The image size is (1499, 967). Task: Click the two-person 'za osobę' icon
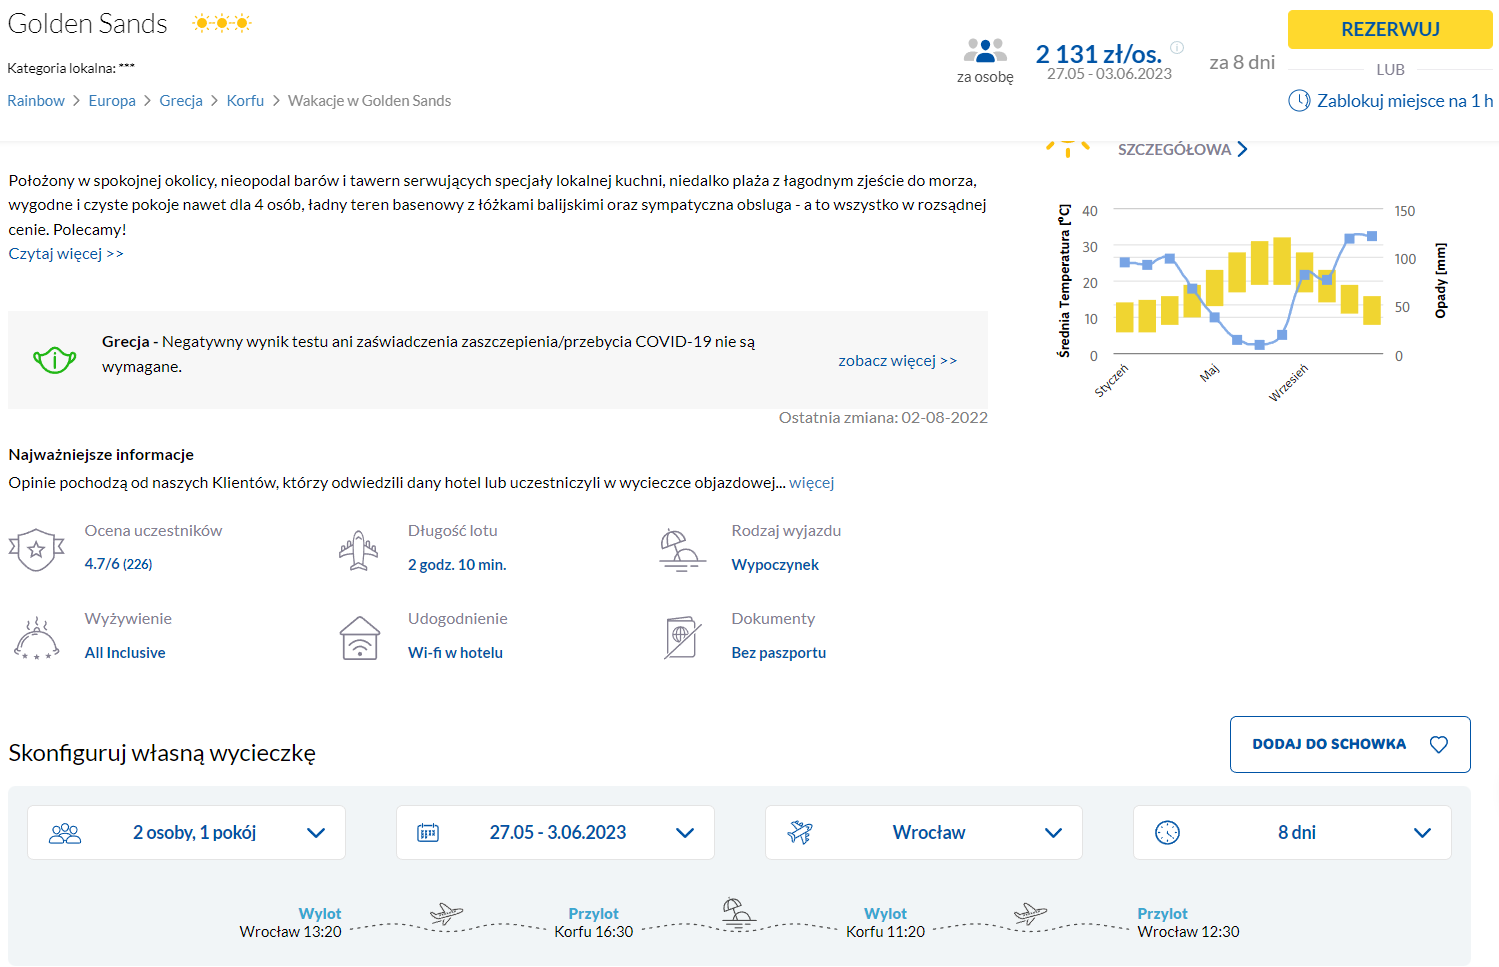click(x=985, y=50)
